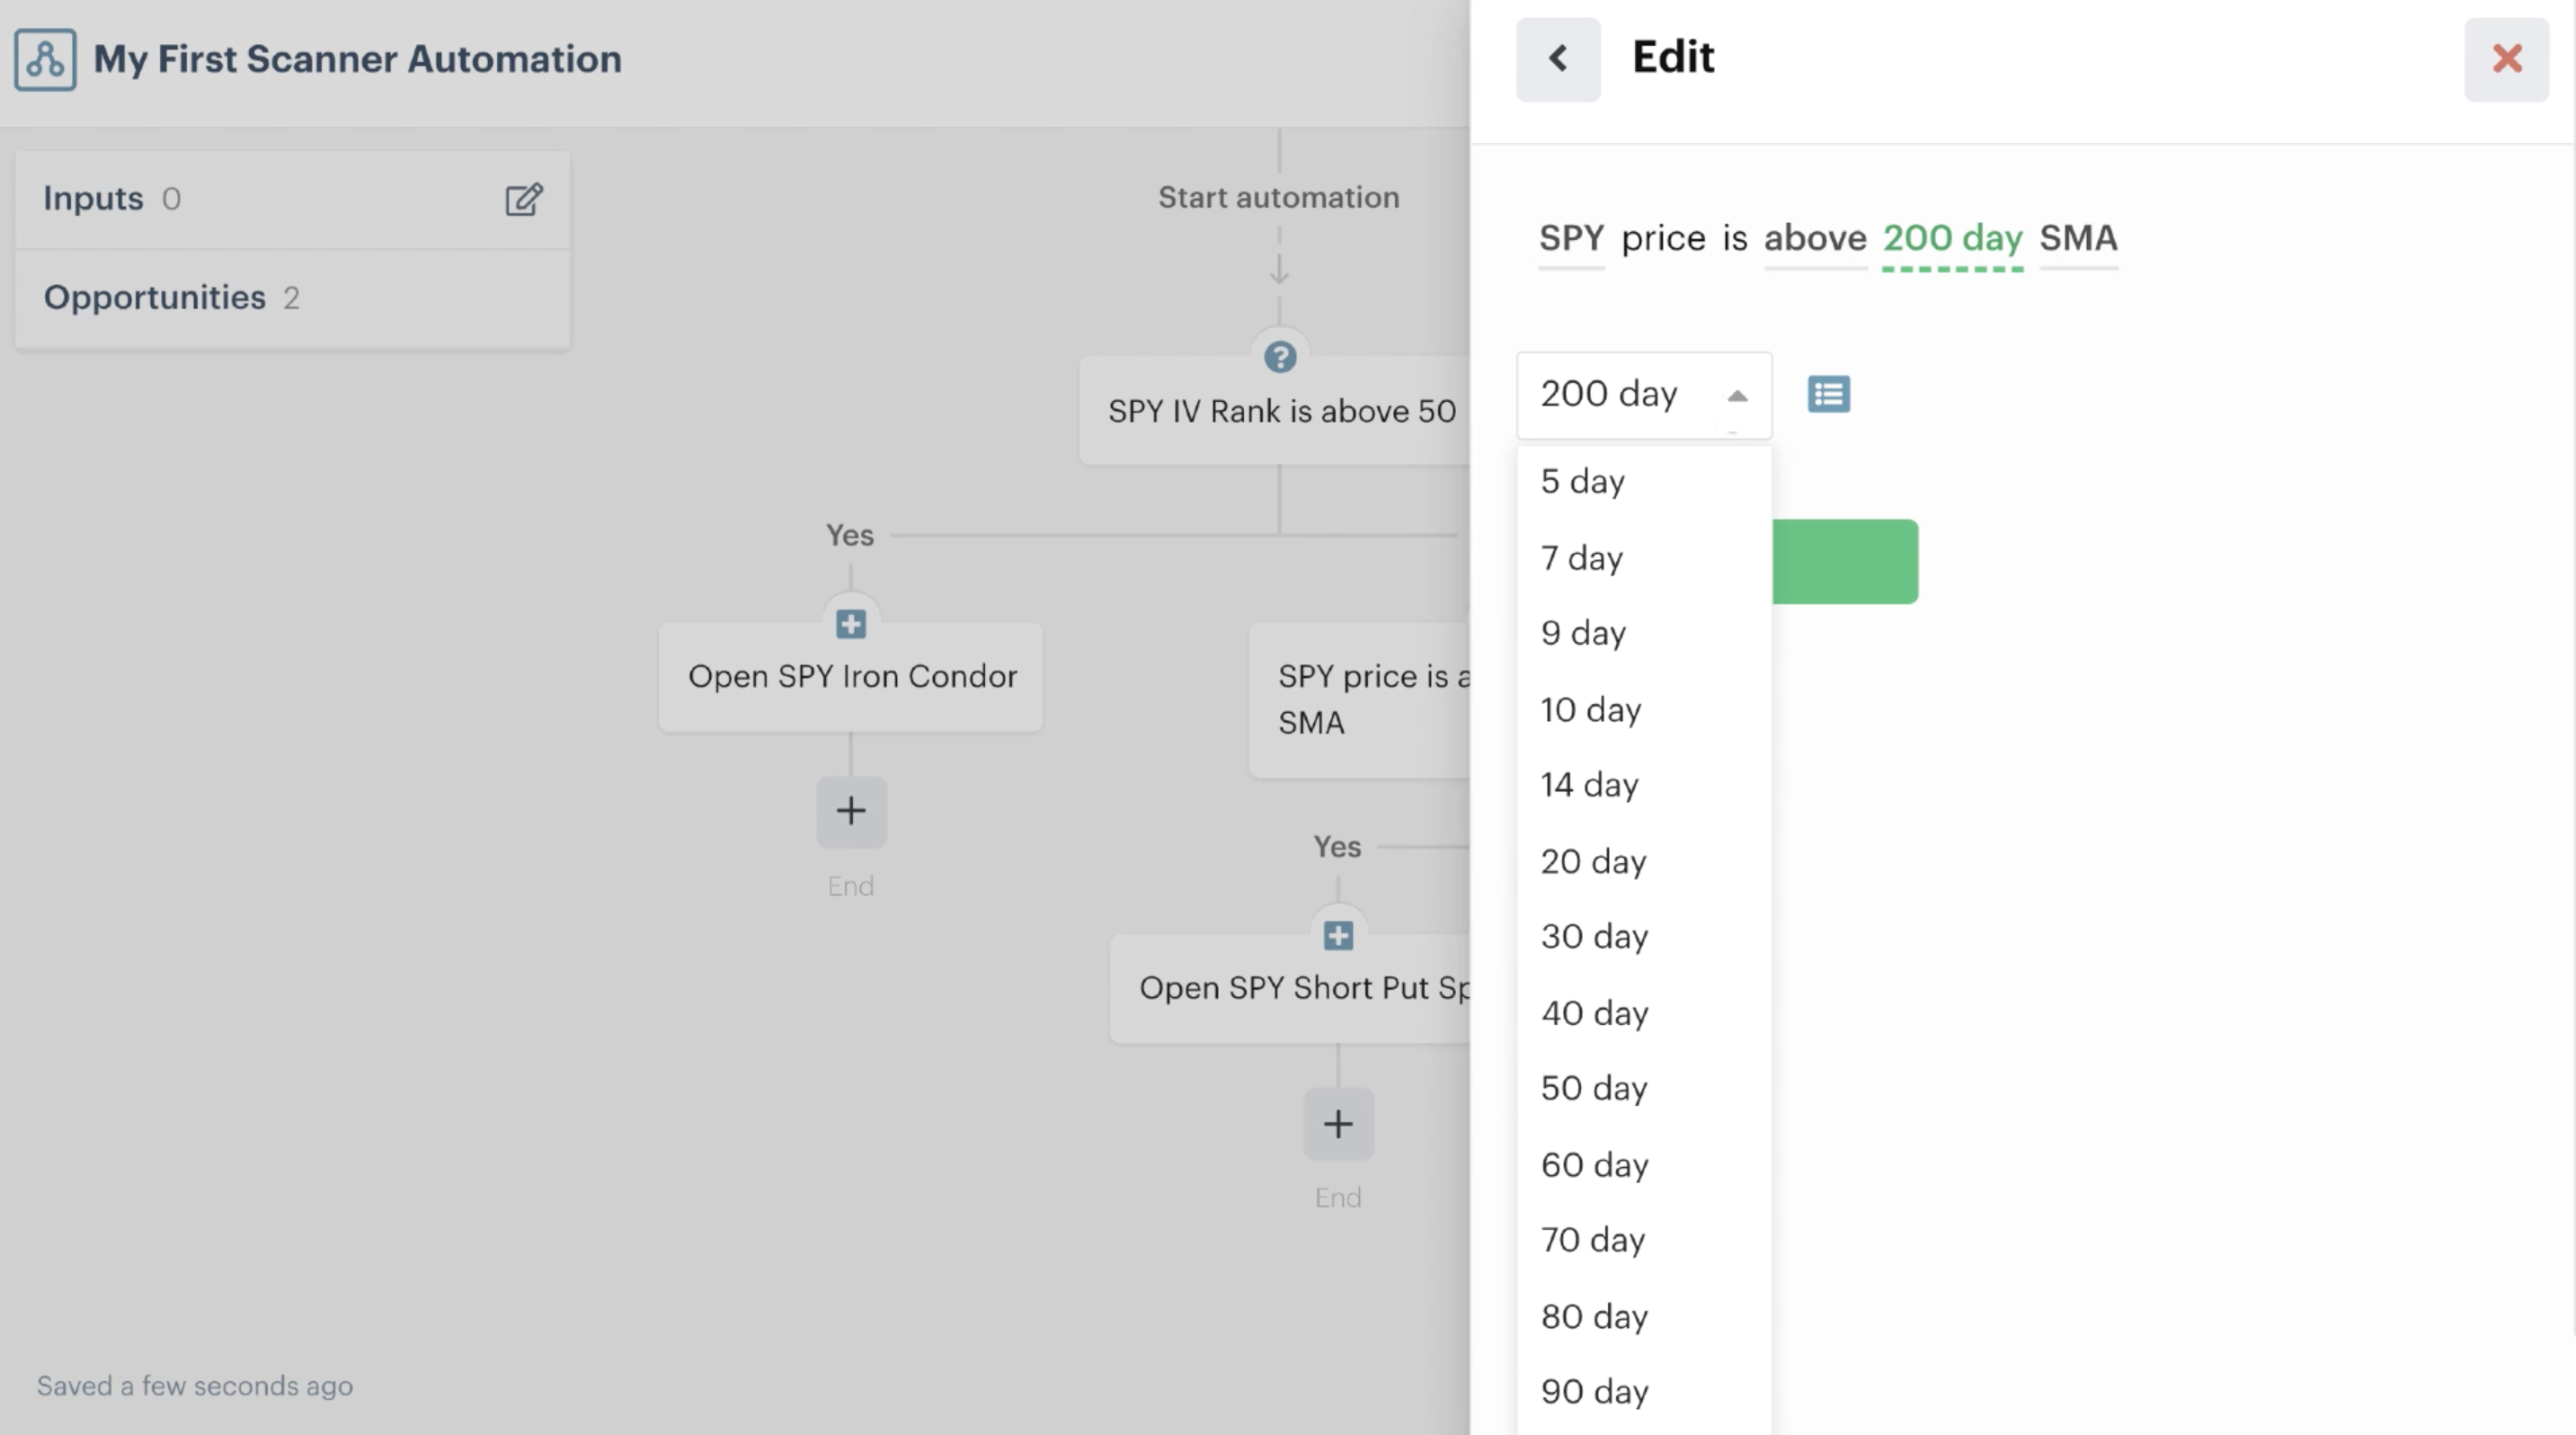
Task: Close the Edit panel with the red X
Action: 2506,59
